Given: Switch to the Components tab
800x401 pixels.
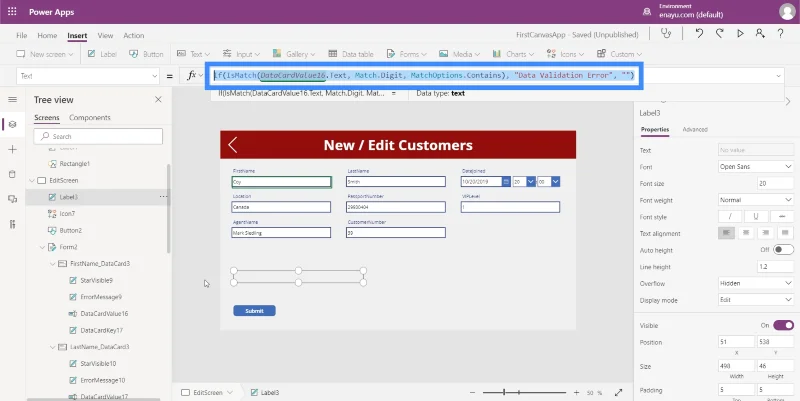Looking at the screenshot, I should point(90,117).
